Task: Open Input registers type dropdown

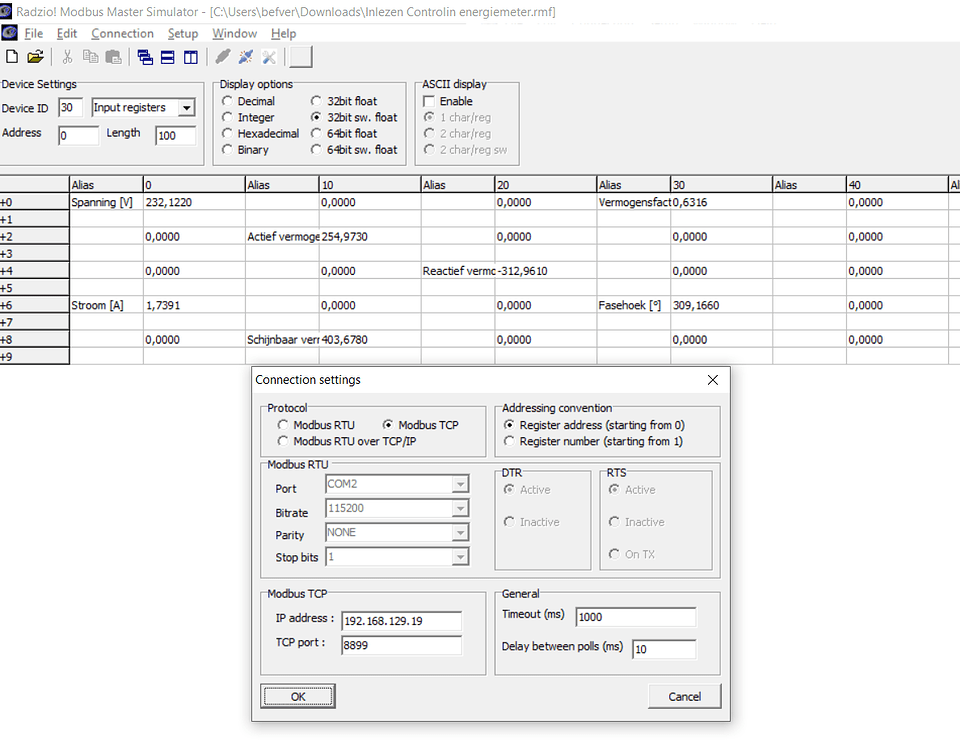Action: point(186,108)
